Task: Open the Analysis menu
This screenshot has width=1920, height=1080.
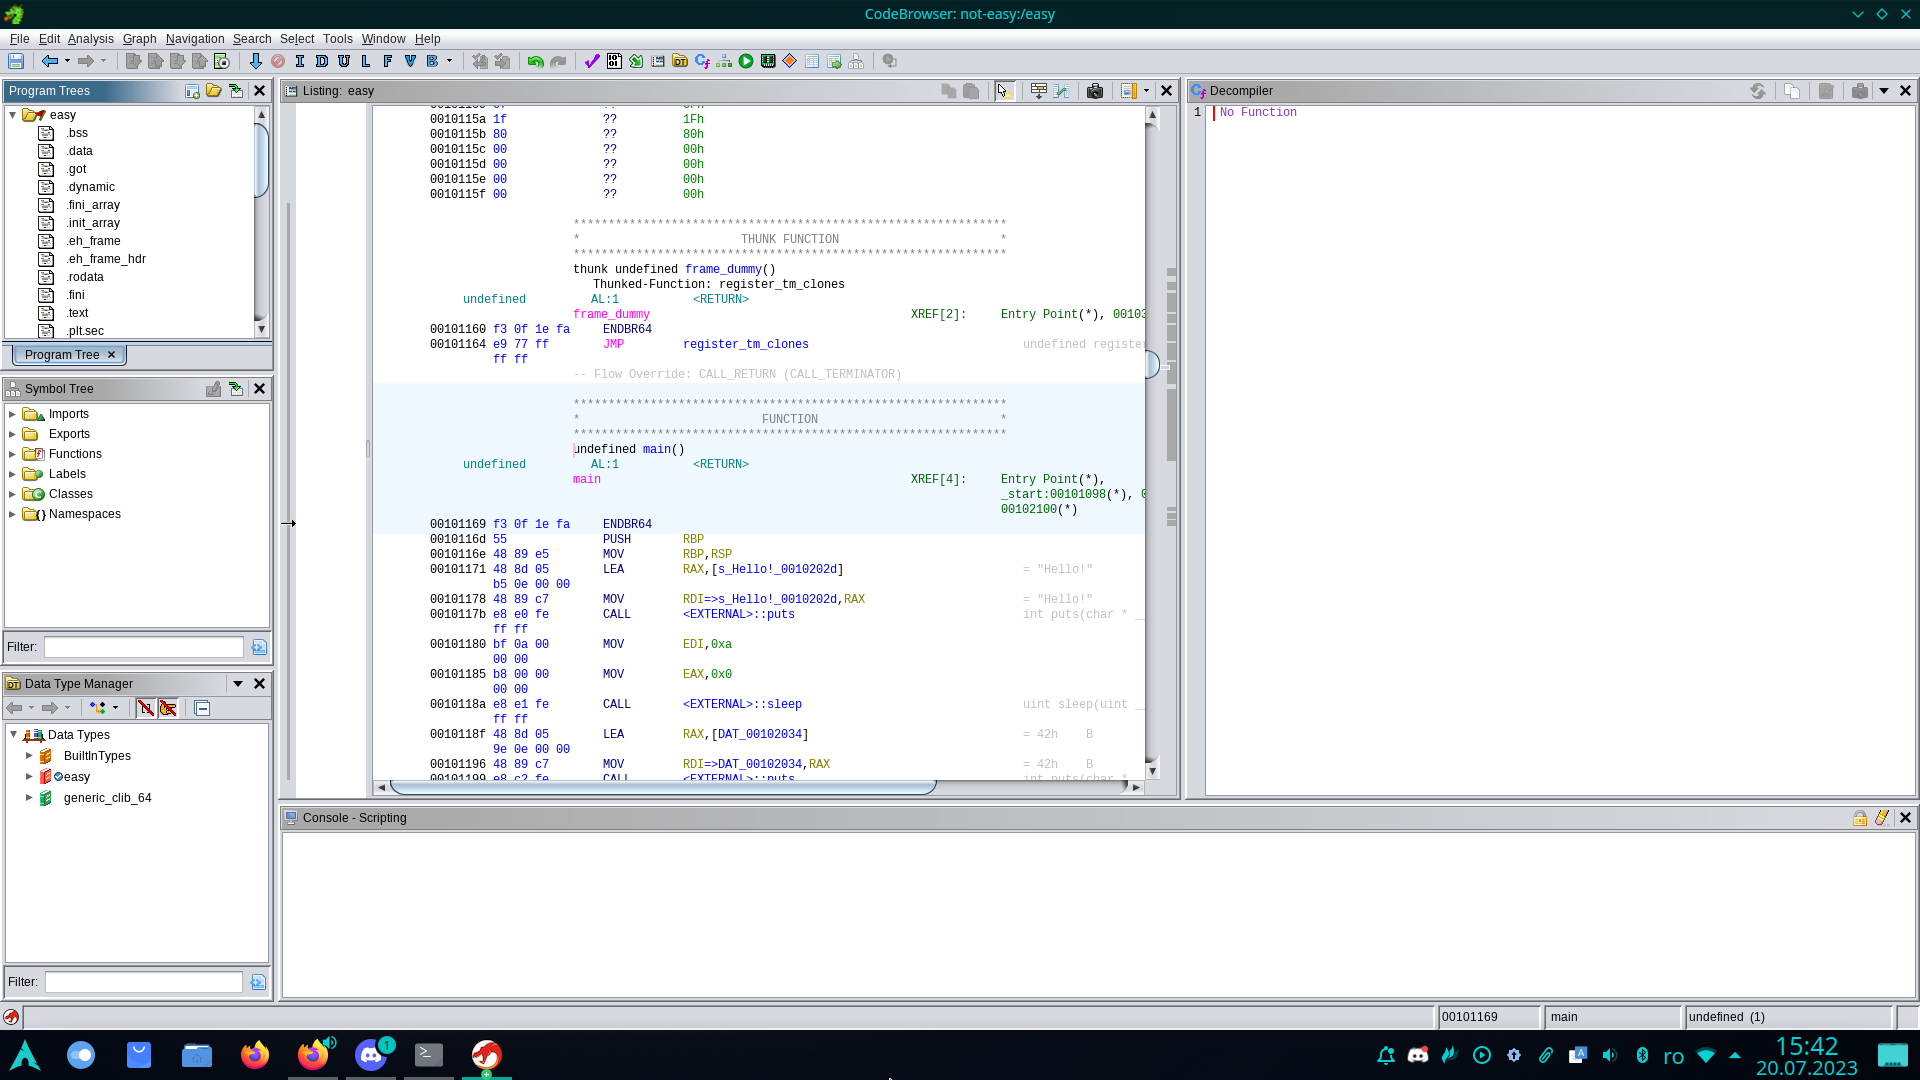Action: [x=90, y=39]
